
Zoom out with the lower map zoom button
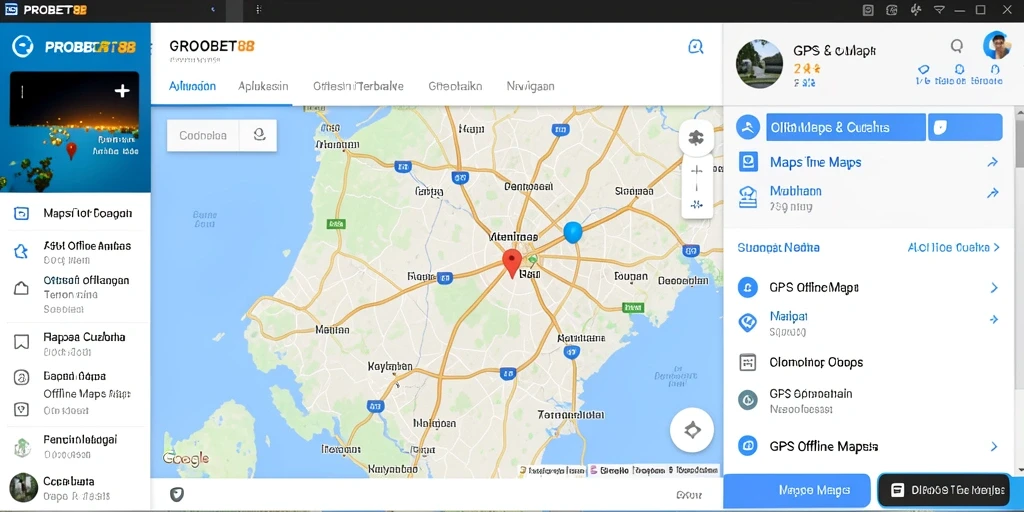(x=696, y=204)
